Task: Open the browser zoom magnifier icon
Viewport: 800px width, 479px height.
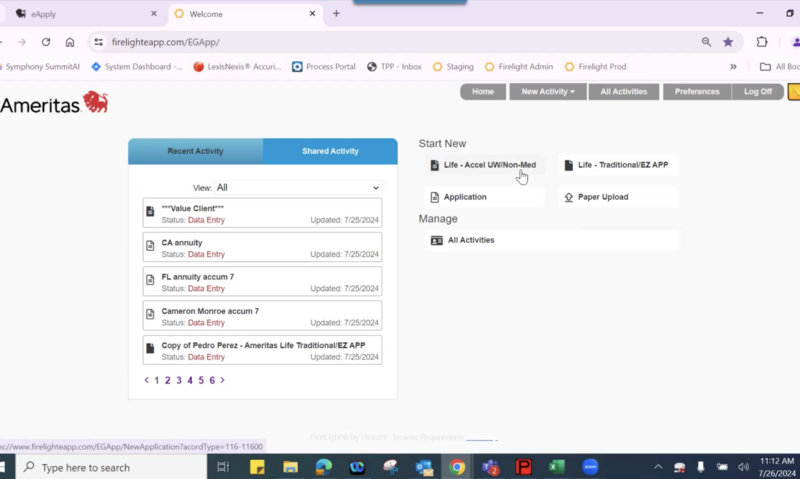Action: (706, 42)
